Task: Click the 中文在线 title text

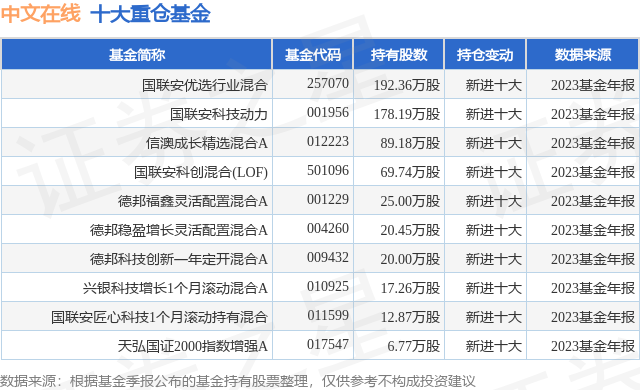Action: (x=40, y=13)
